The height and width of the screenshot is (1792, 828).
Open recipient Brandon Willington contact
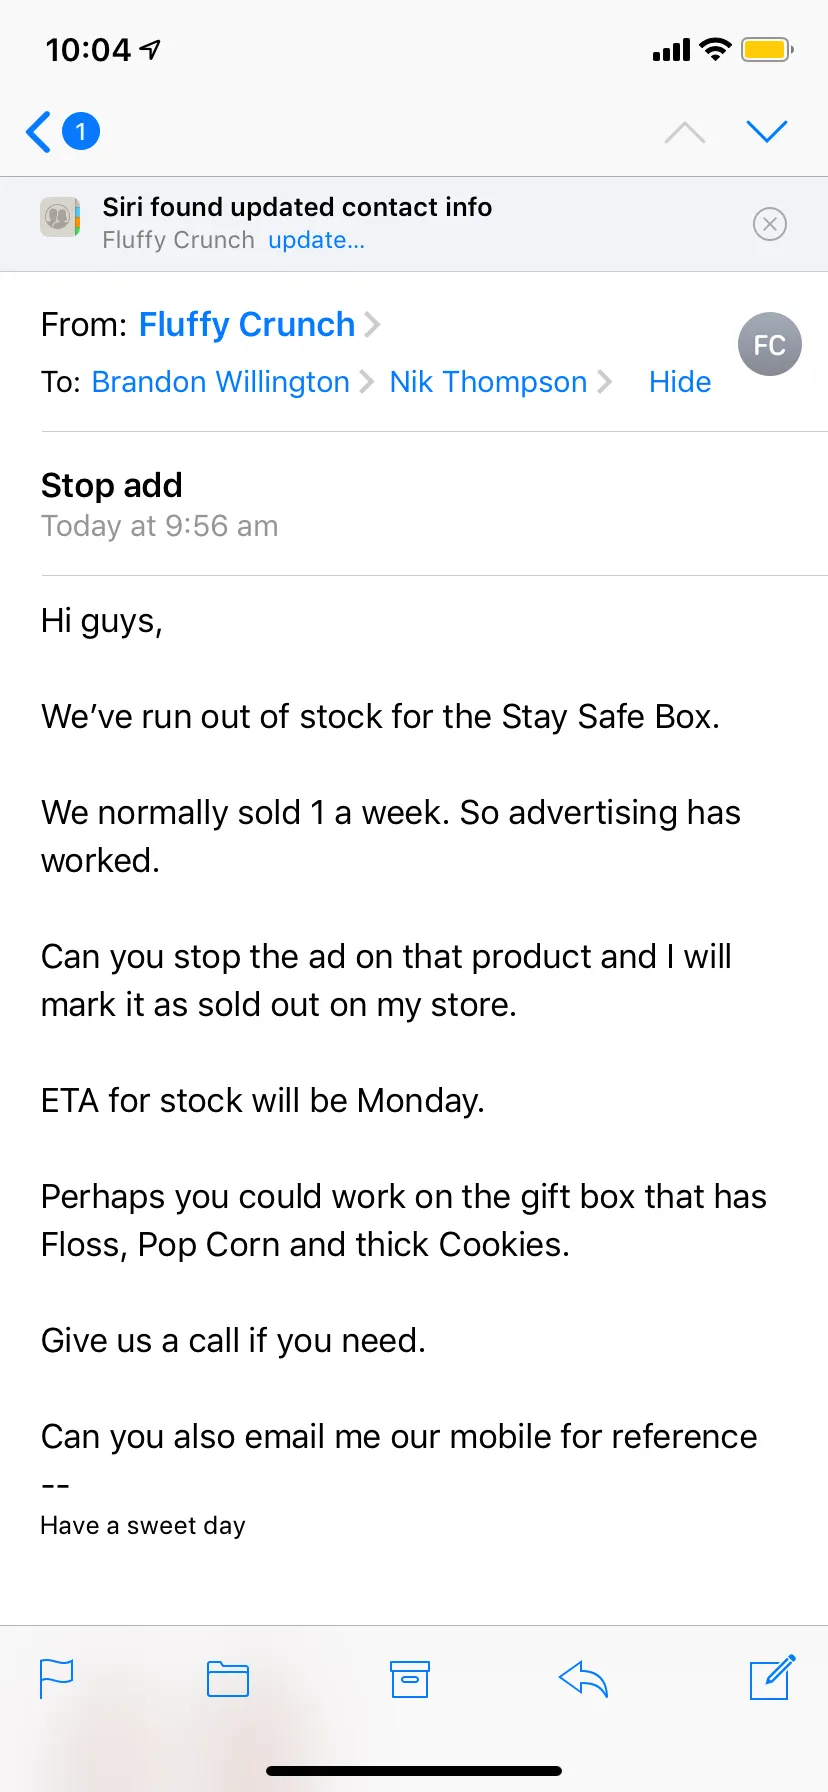coord(220,382)
